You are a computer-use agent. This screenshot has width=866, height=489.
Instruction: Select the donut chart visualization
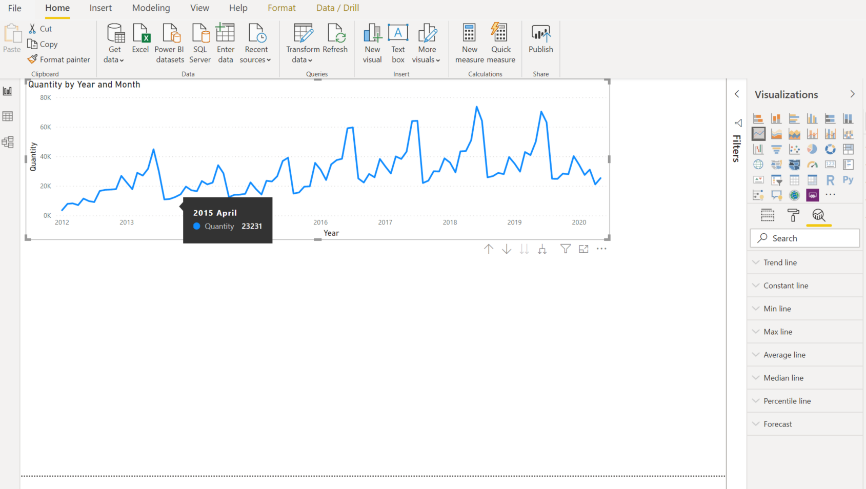[x=830, y=149]
